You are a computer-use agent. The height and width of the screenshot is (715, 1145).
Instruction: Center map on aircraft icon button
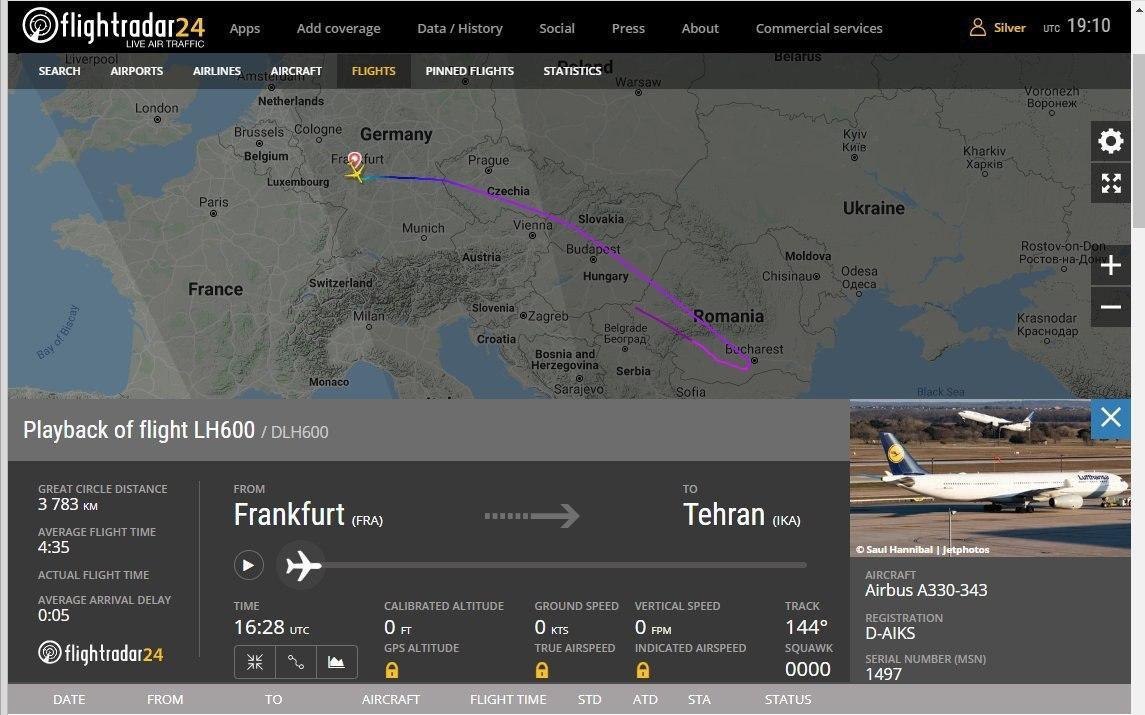[254, 662]
